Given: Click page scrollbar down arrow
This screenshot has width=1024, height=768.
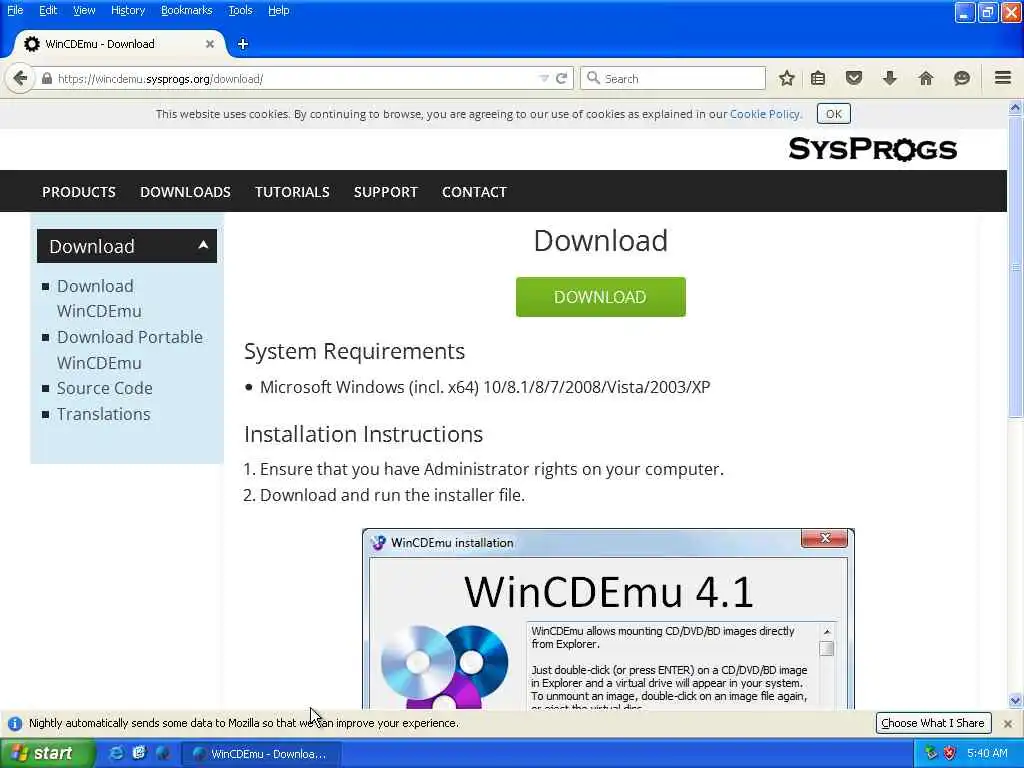Looking at the screenshot, I should coord(1015,701).
